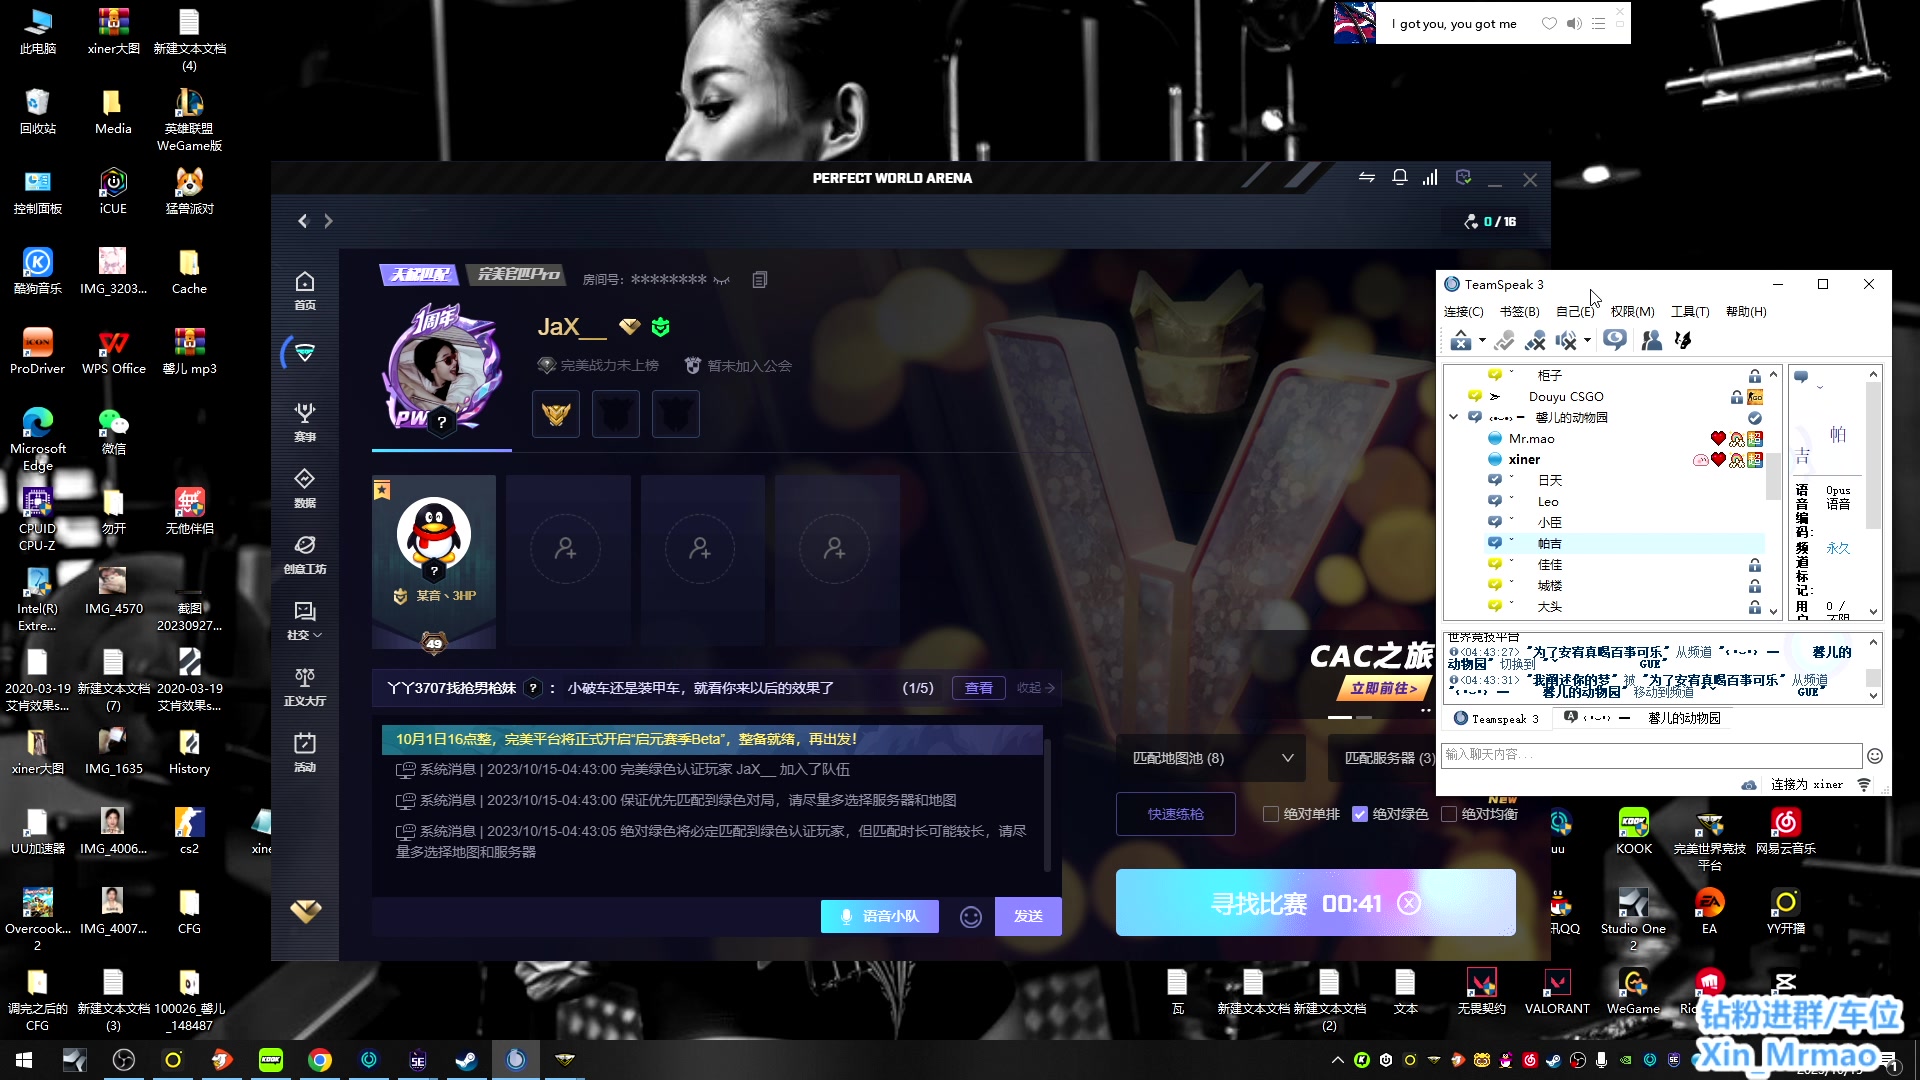The height and width of the screenshot is (1080, 1920).
Task: Open the 首页 home icon in arena sidebar
Action: tap(305, 290)
